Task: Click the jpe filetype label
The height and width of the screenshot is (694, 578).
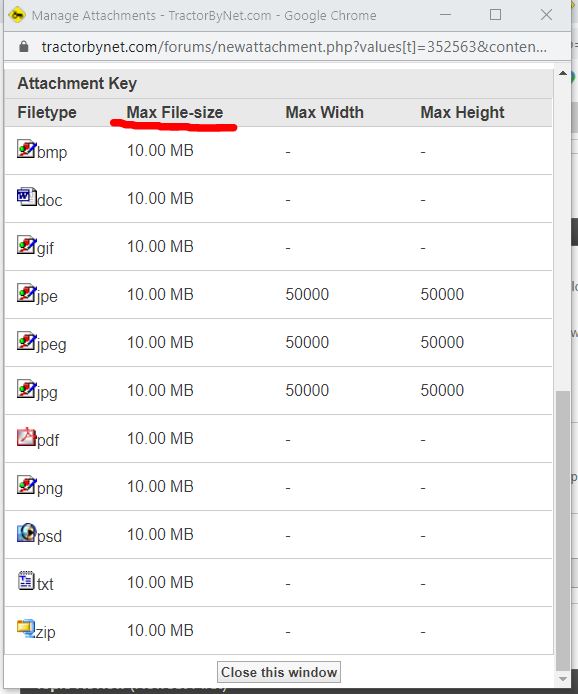Action: pyautogui.click(x=47, y=296)
